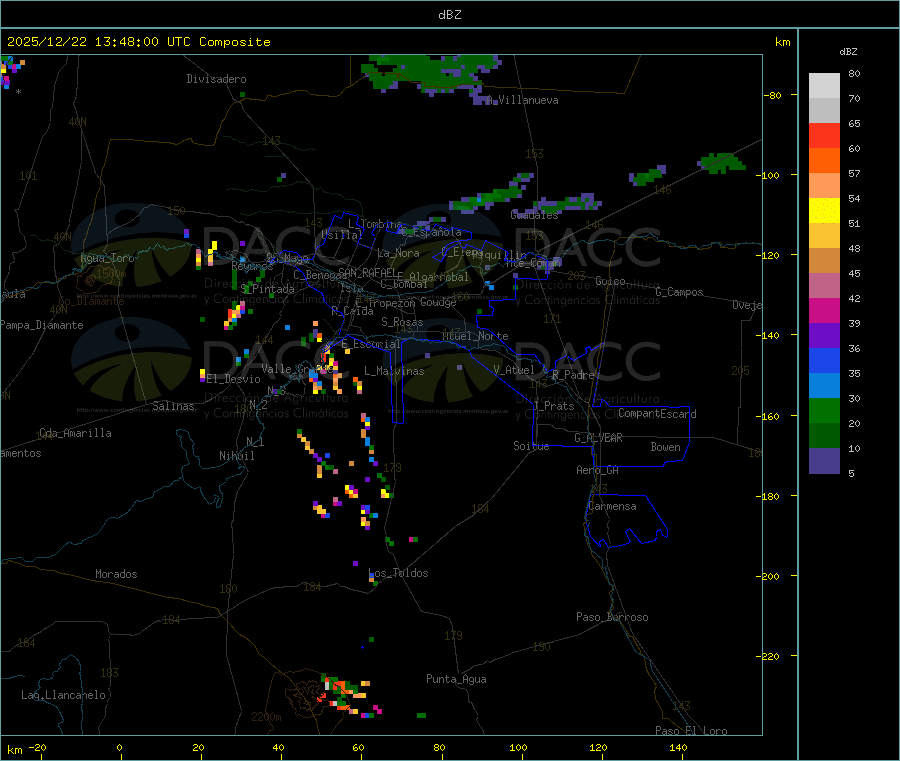Click the 60 km horizontal axis tick

click(358, 747)
